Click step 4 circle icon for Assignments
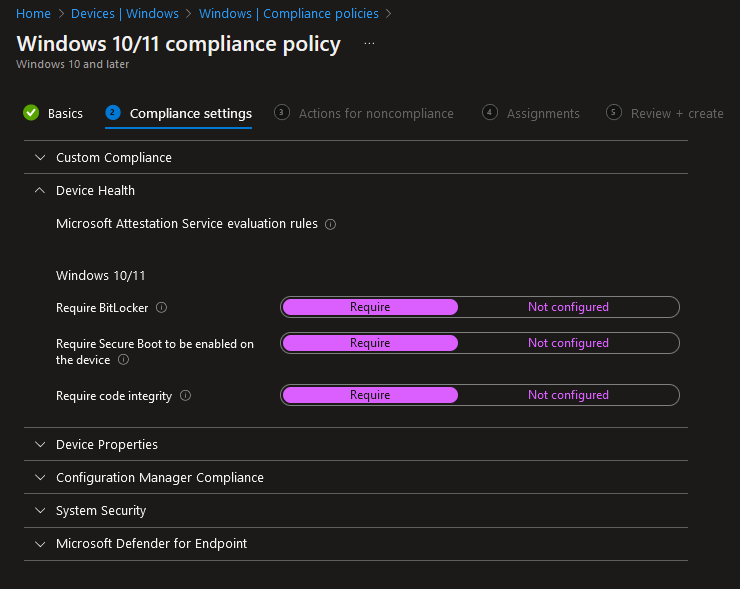This screenshot has width=740, height=589. click(490, 113)
